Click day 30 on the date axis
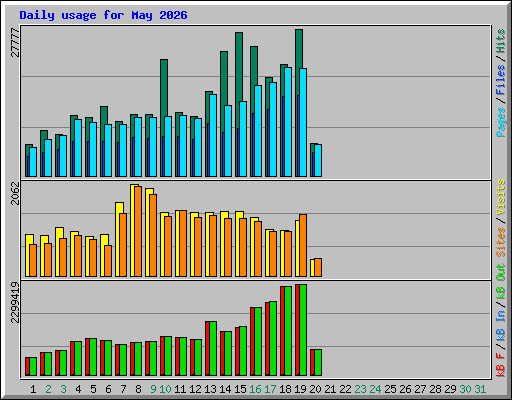Screen dimensions: 512x400 point(465,389)
